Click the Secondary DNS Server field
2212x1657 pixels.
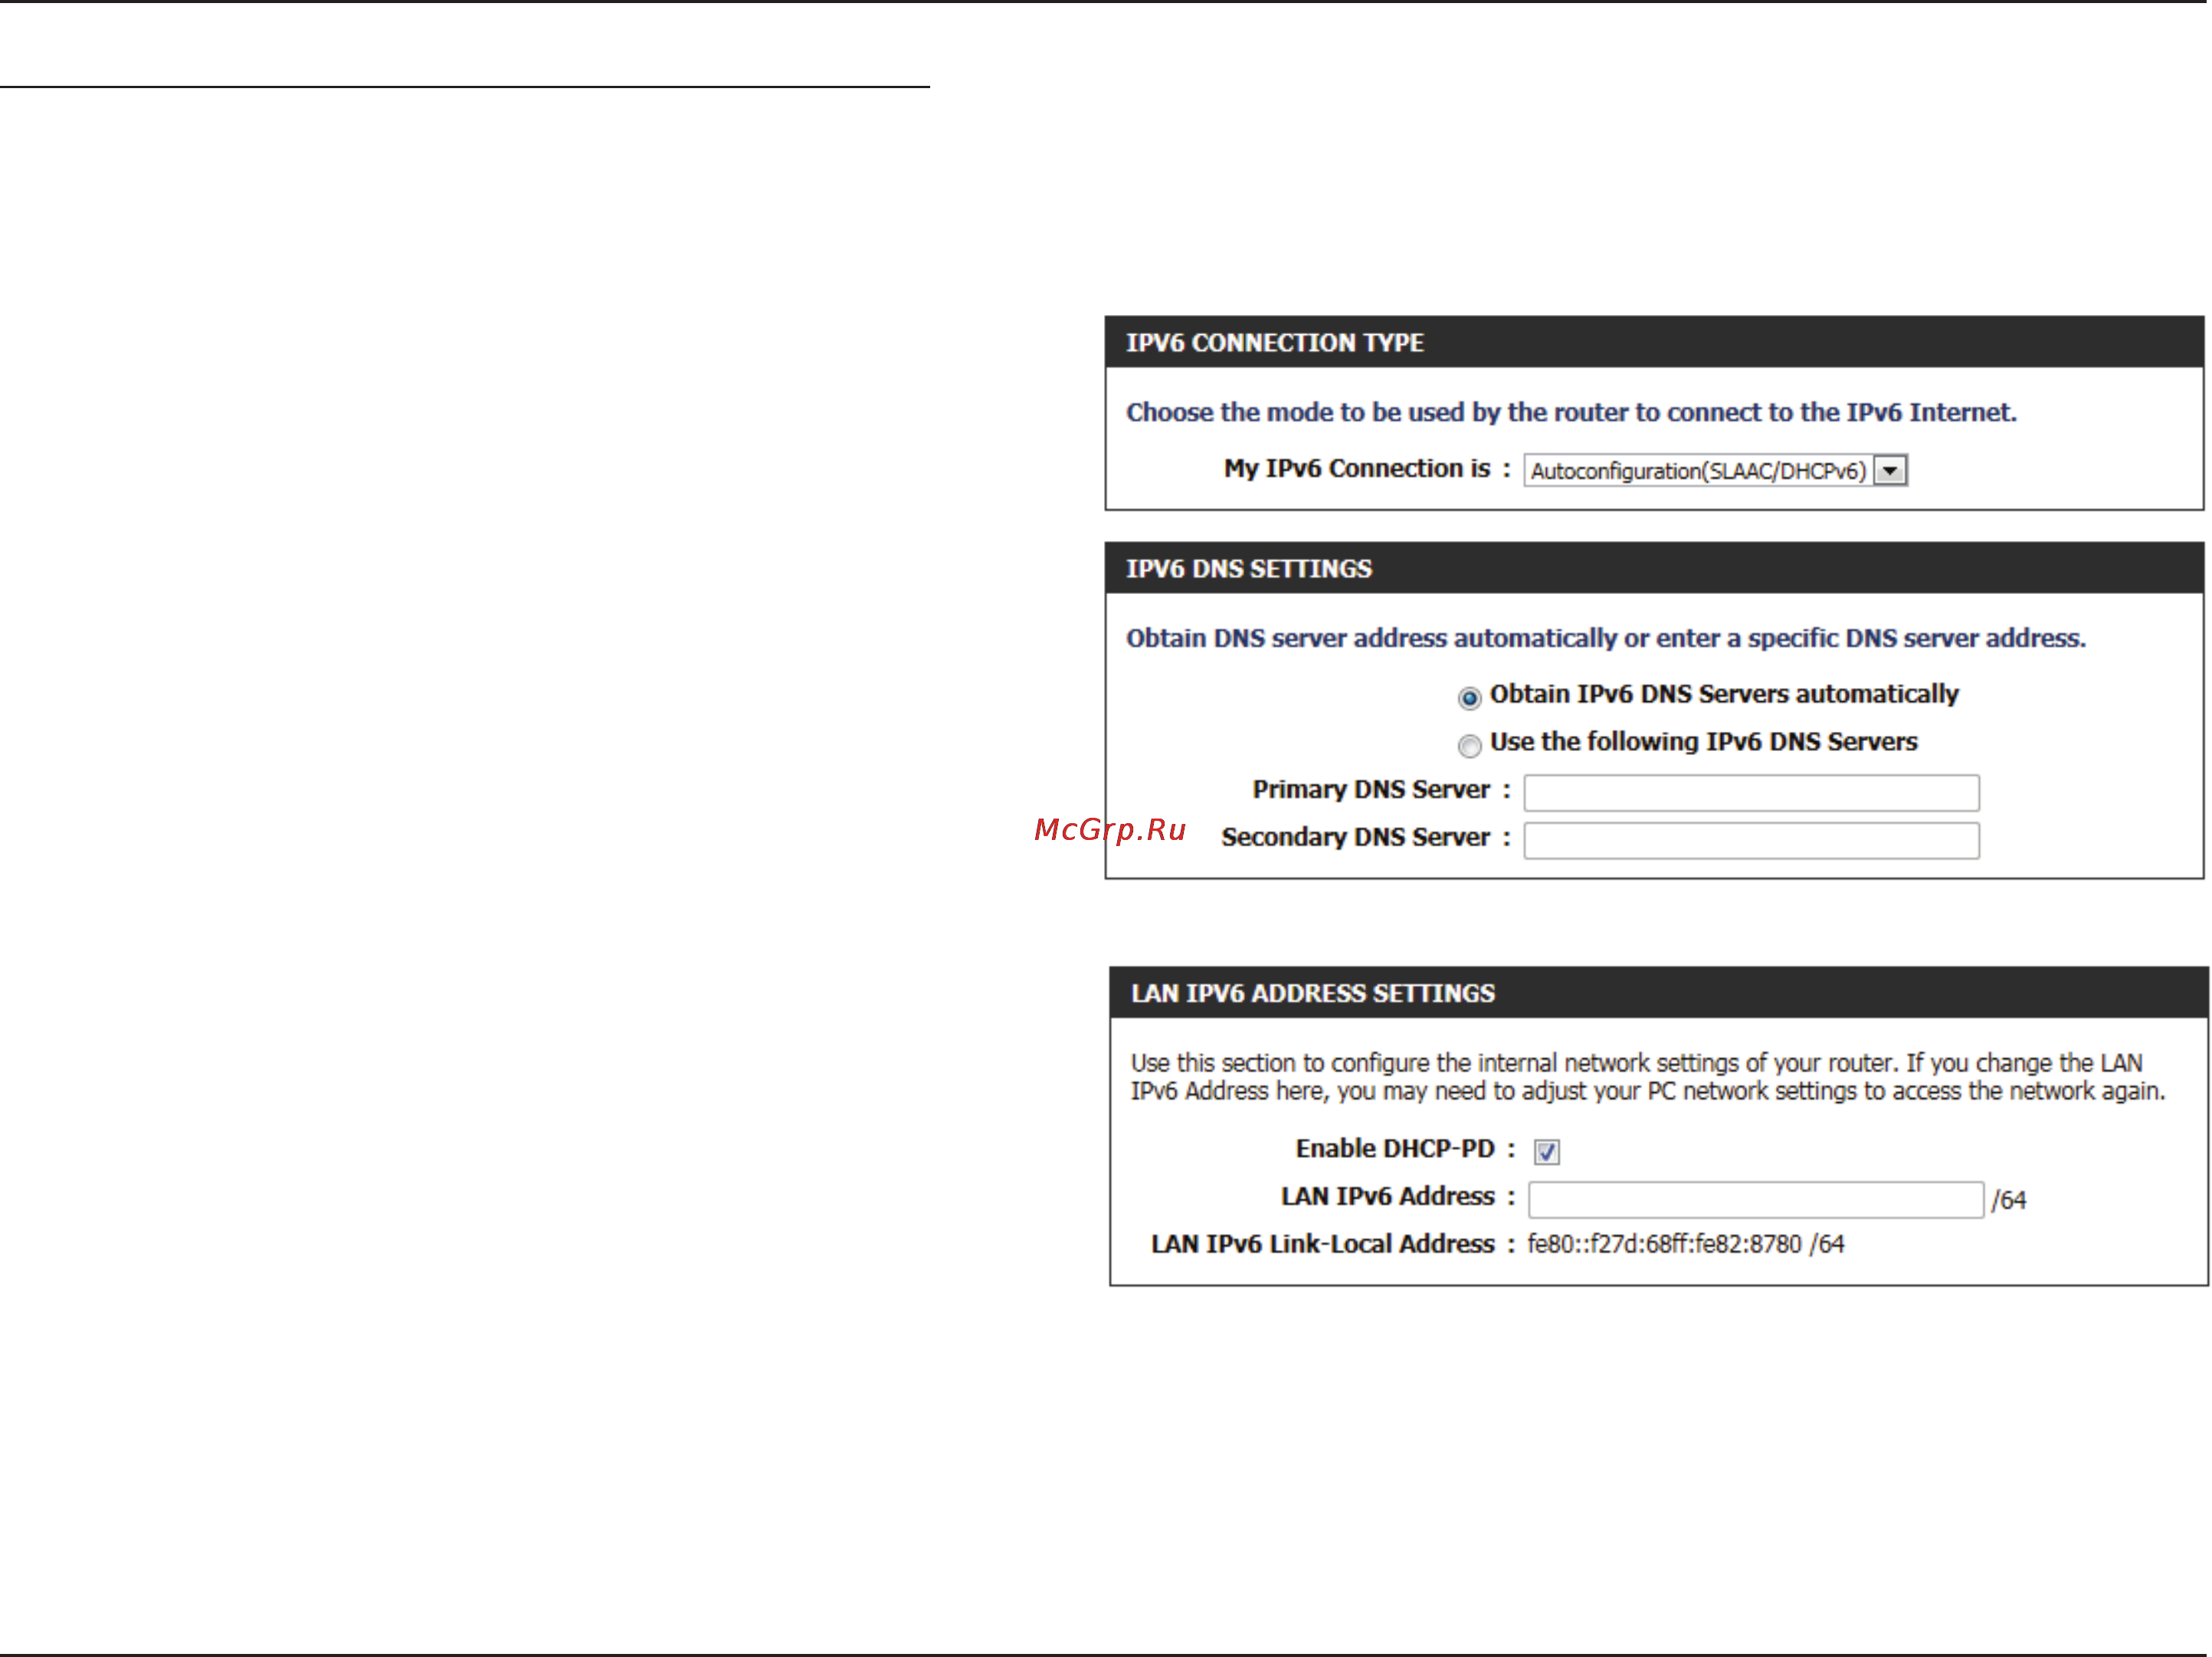1751,840
